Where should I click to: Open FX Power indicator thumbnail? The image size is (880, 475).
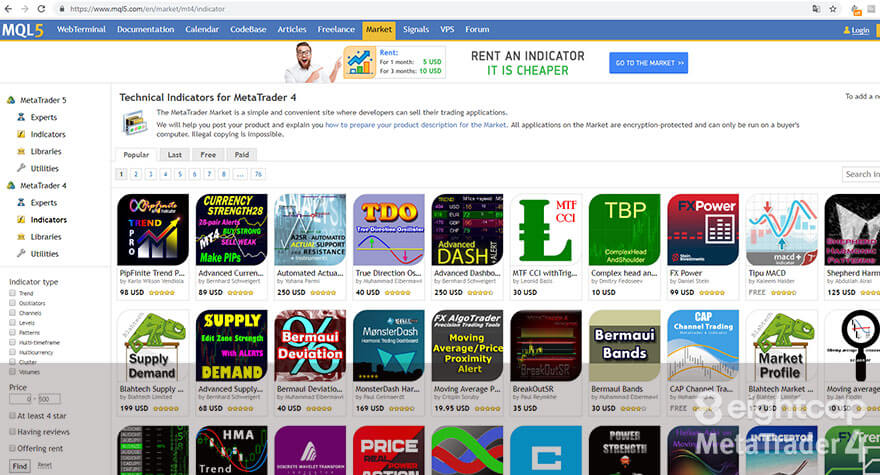(703, 230)
